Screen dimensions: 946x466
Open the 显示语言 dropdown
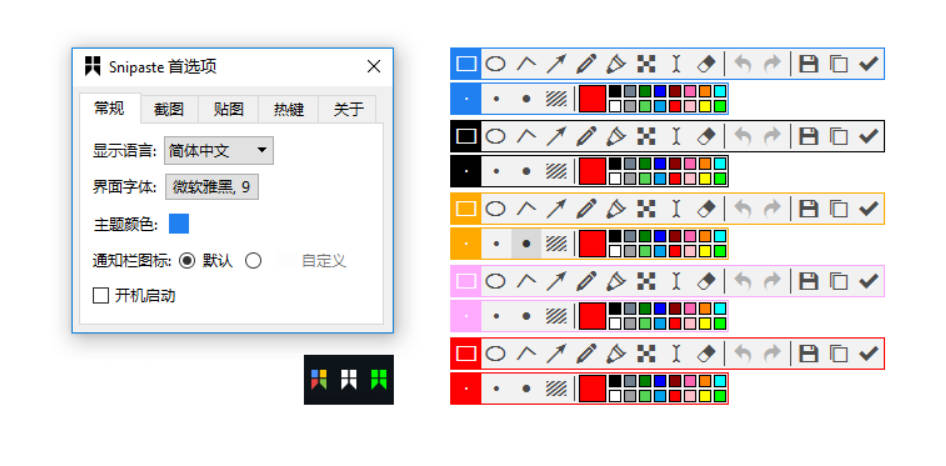tap(218, 150)
